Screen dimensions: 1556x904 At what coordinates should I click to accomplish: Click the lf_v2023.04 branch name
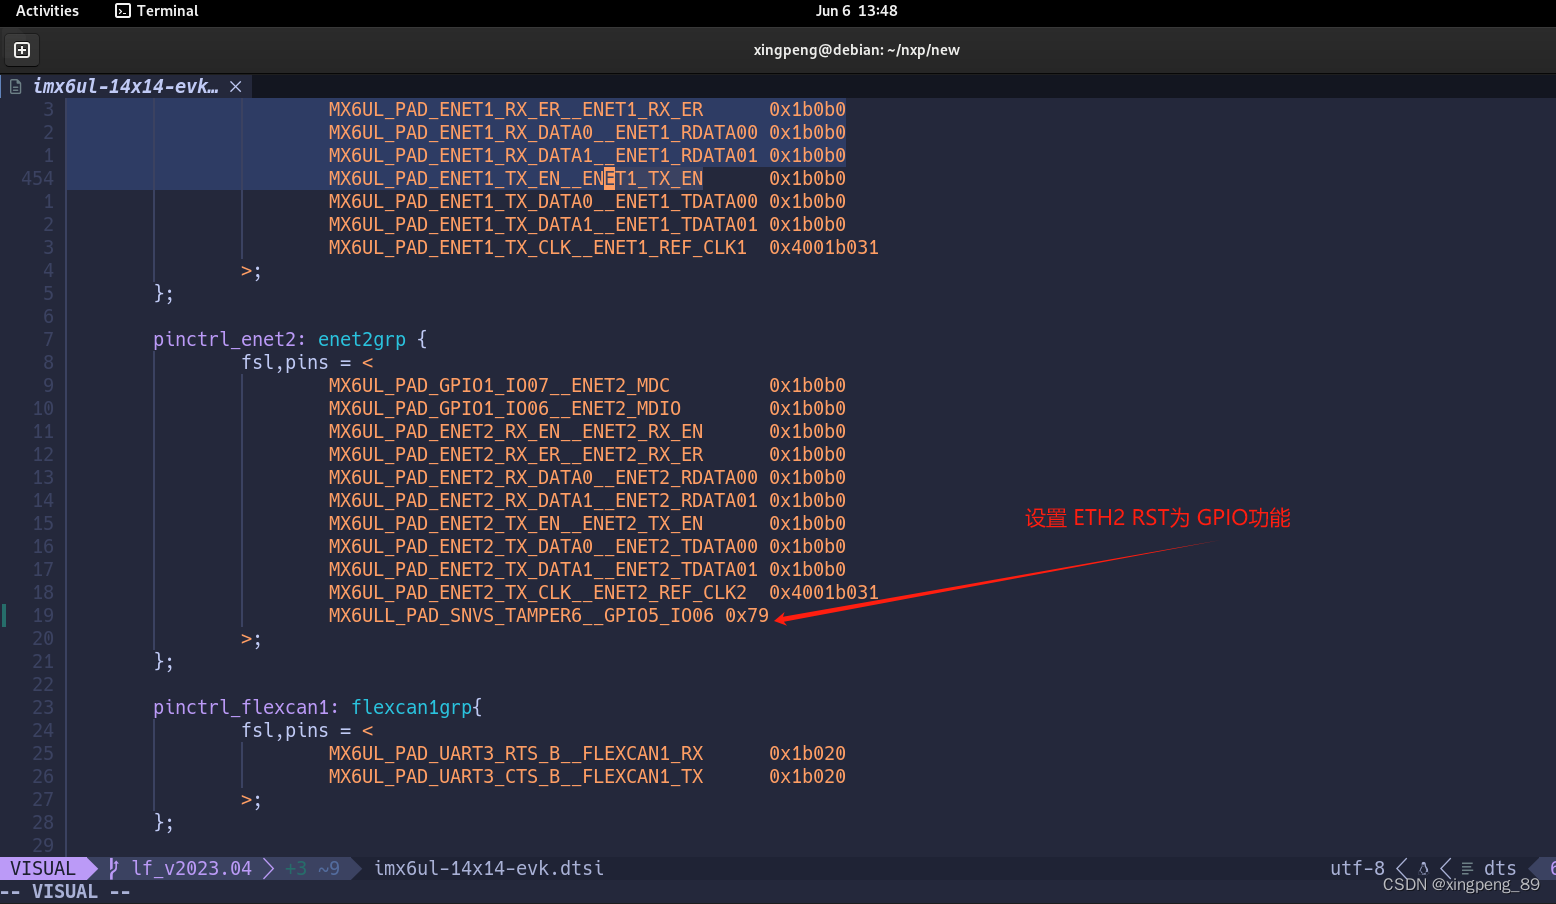tap(190, 868)
